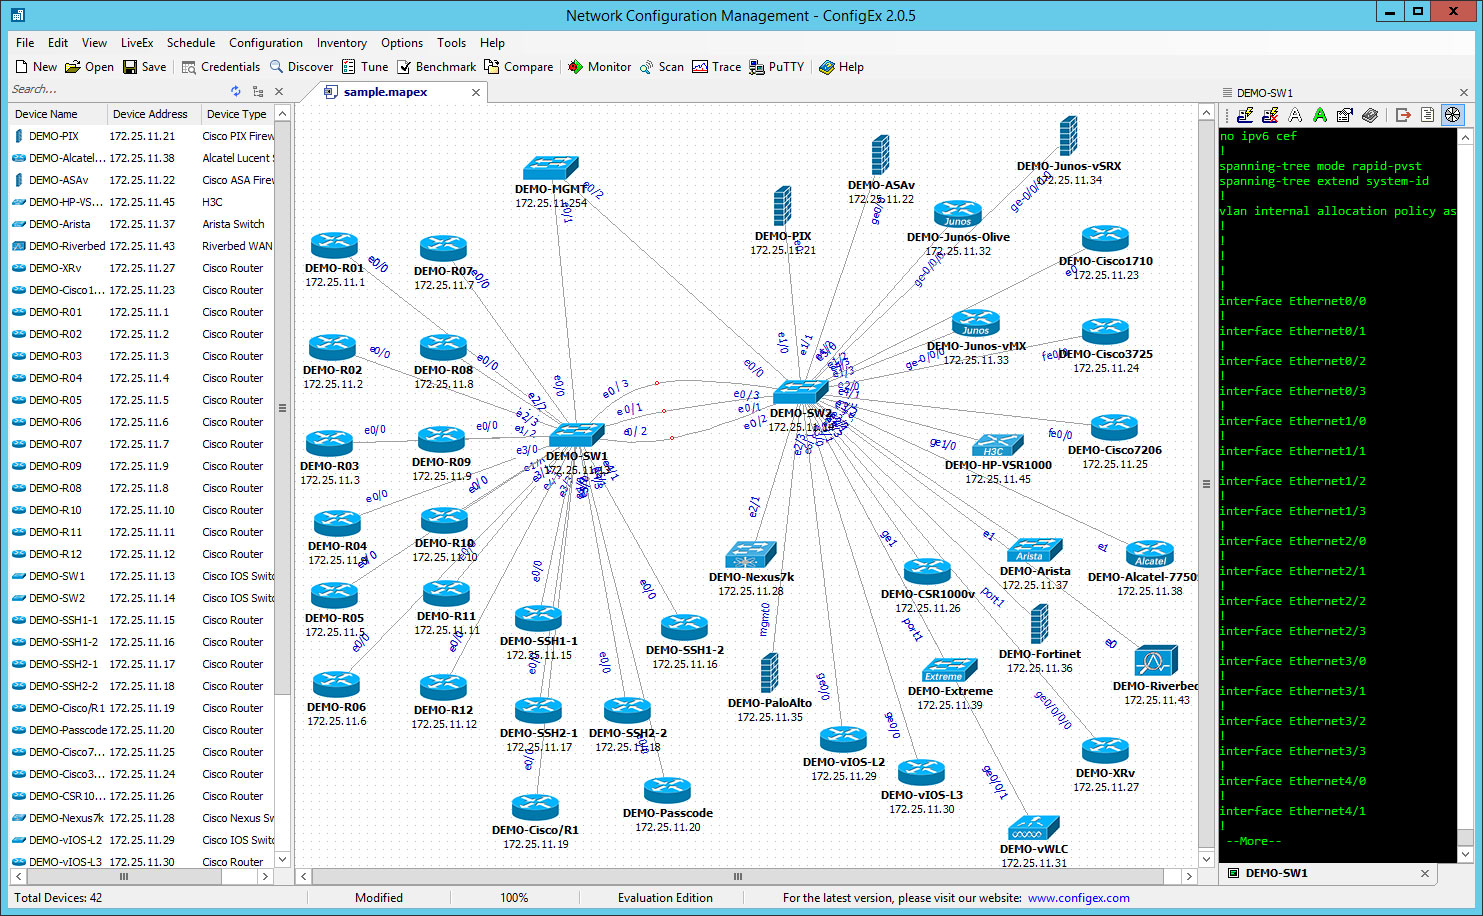Select DEMO-Nexus7k row in device list

(142, 818)
